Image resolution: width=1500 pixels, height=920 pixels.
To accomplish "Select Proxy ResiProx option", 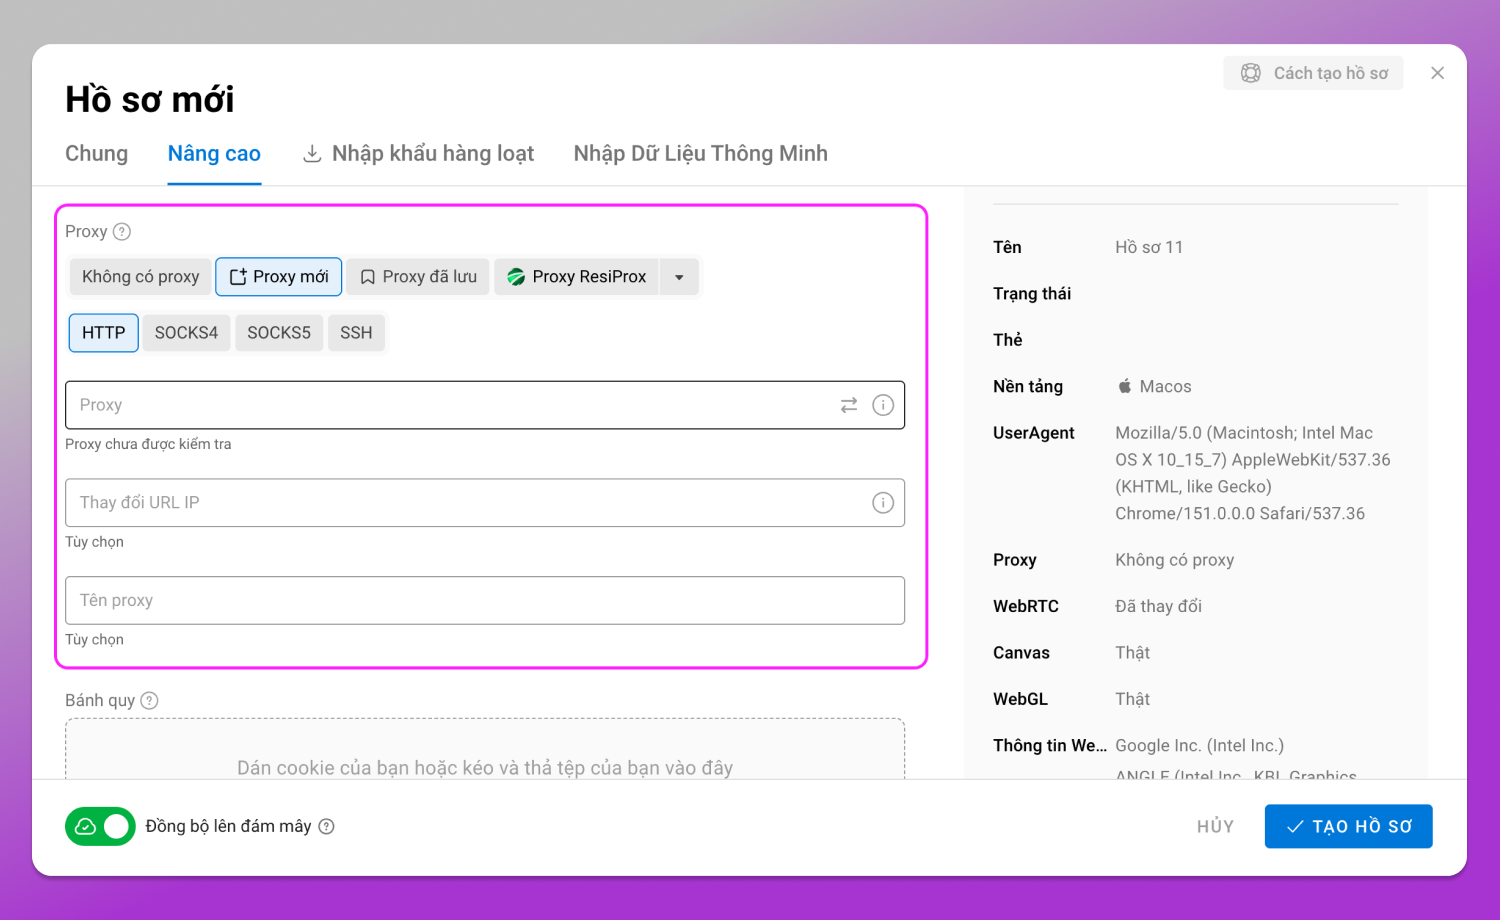I will pos(577,277).
